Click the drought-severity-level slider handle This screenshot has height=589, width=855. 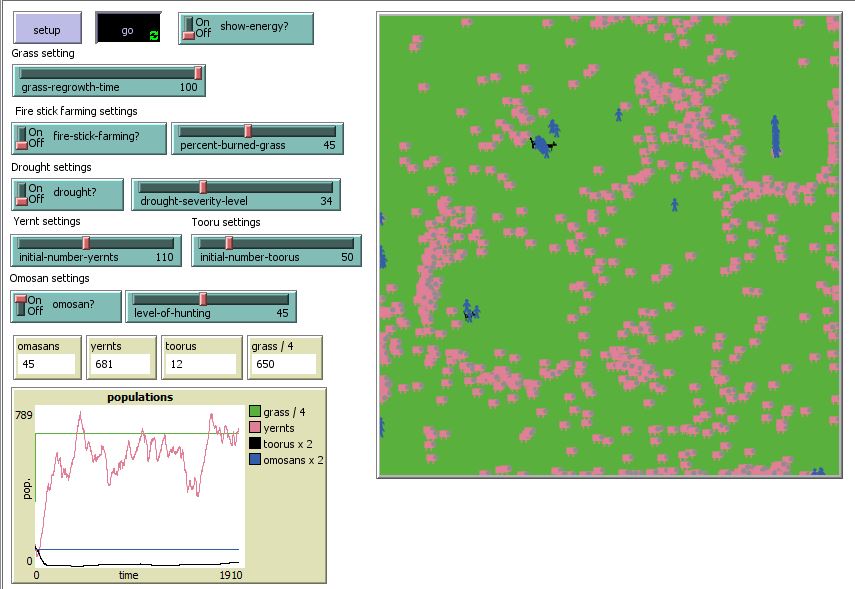203,187
